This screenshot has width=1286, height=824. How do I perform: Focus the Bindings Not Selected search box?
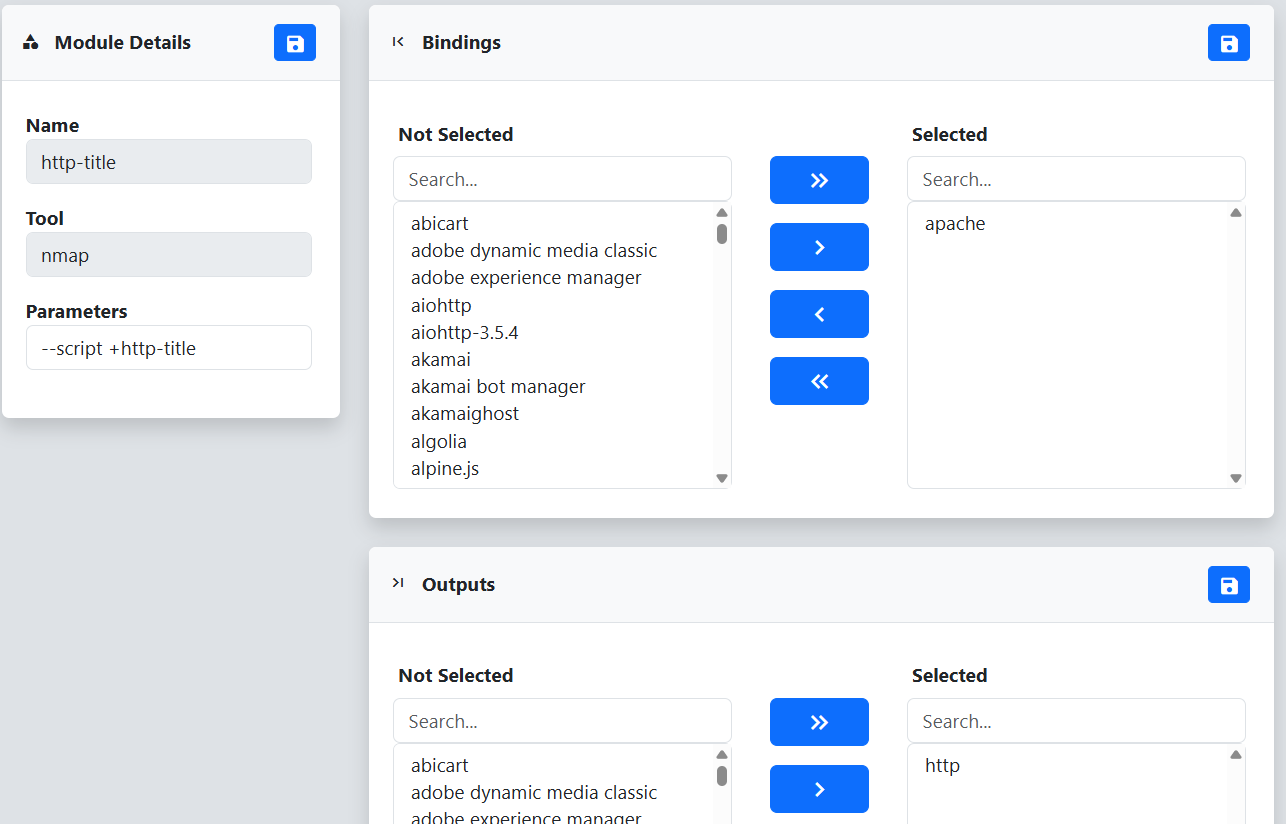[562, 179]
